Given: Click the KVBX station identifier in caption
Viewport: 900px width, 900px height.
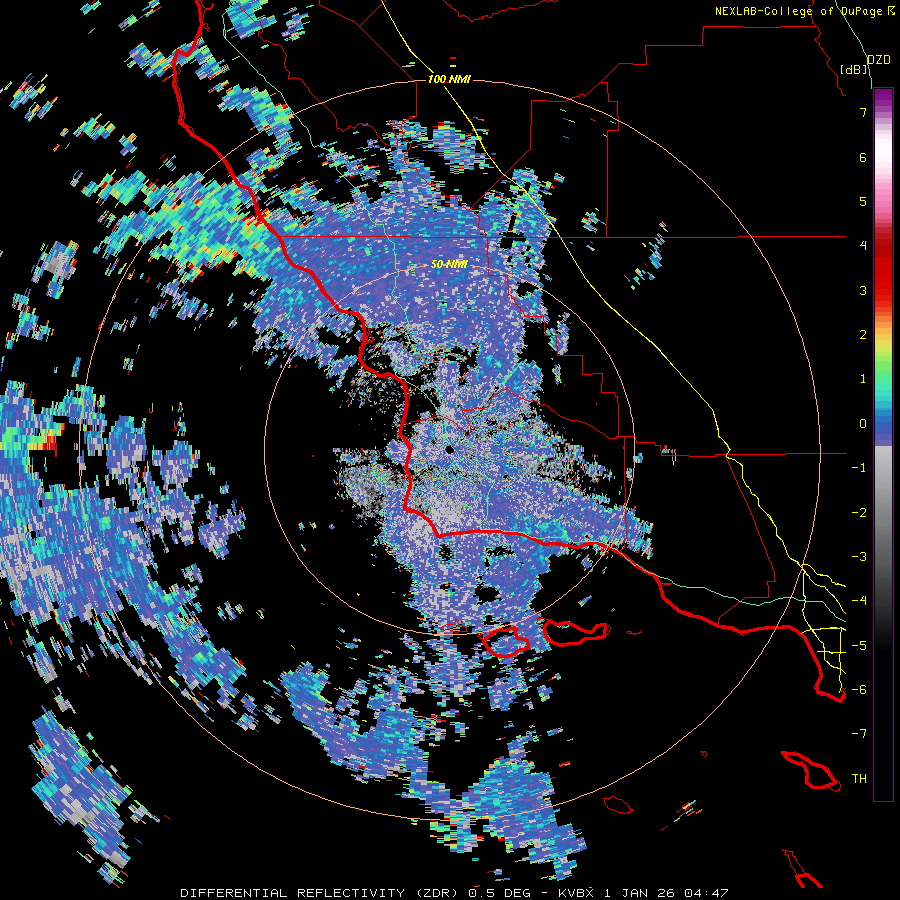Looking at the screenshot, I should tap(577, 893).
